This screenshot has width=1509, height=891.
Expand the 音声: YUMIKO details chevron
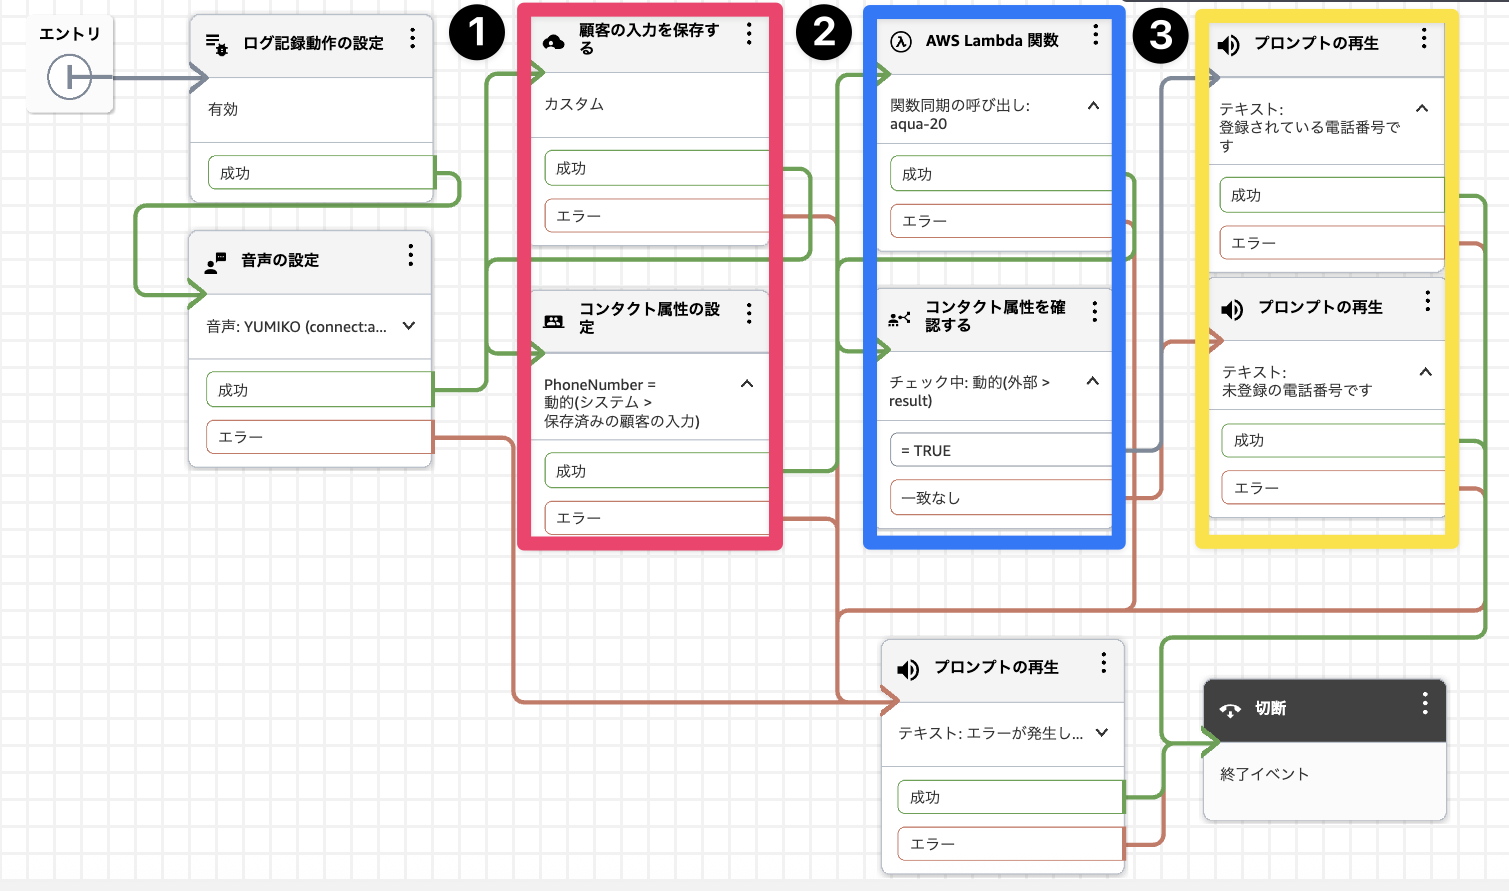click(x=408, y=326)
